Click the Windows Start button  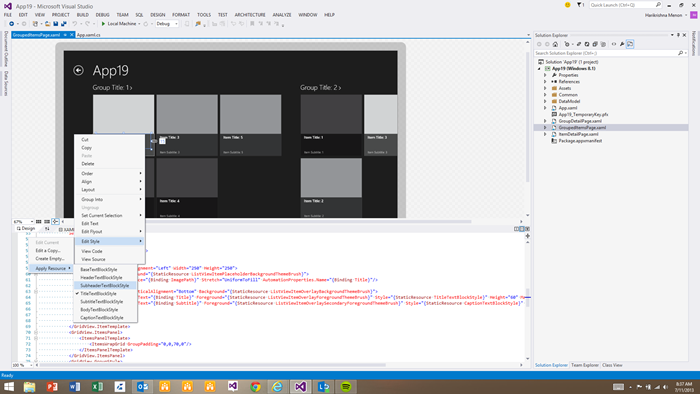8,386
